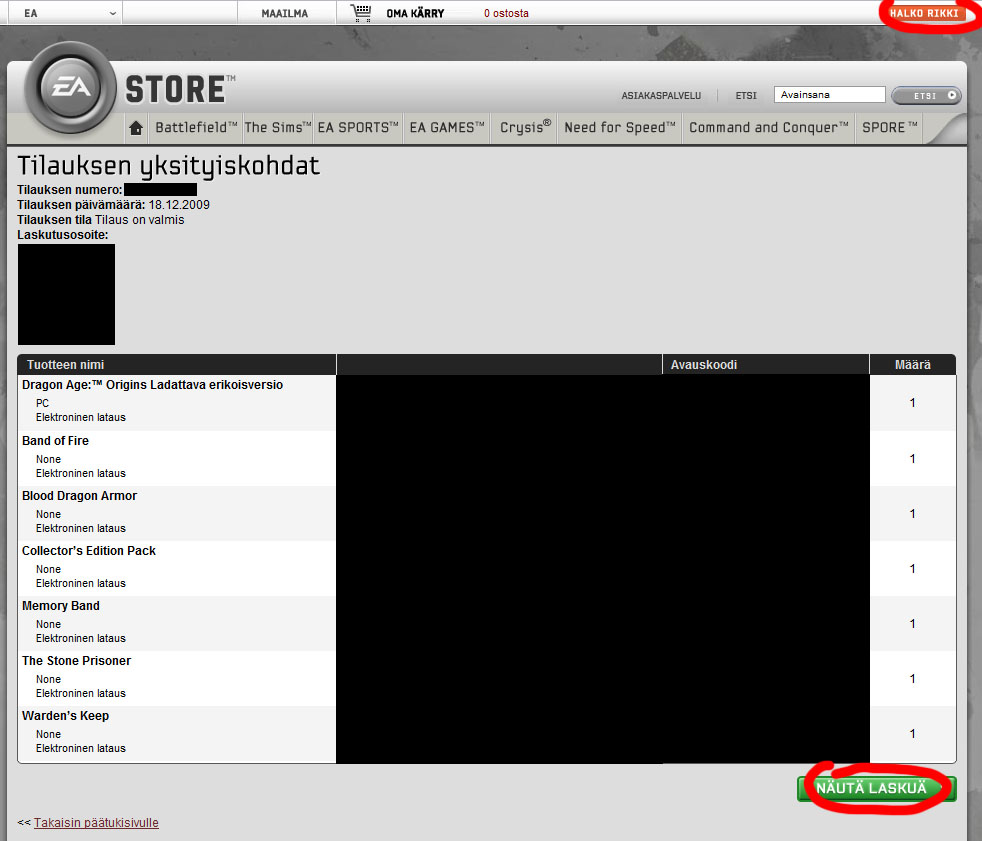Click the HALKO RIKKI account button

coord(924,13)
